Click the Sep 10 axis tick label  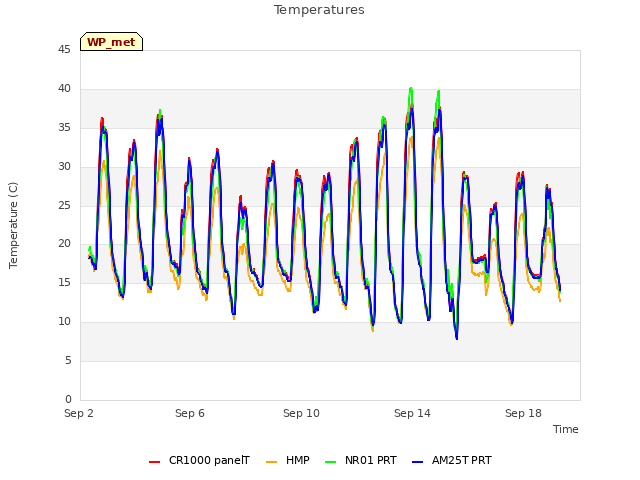[301, 413]
